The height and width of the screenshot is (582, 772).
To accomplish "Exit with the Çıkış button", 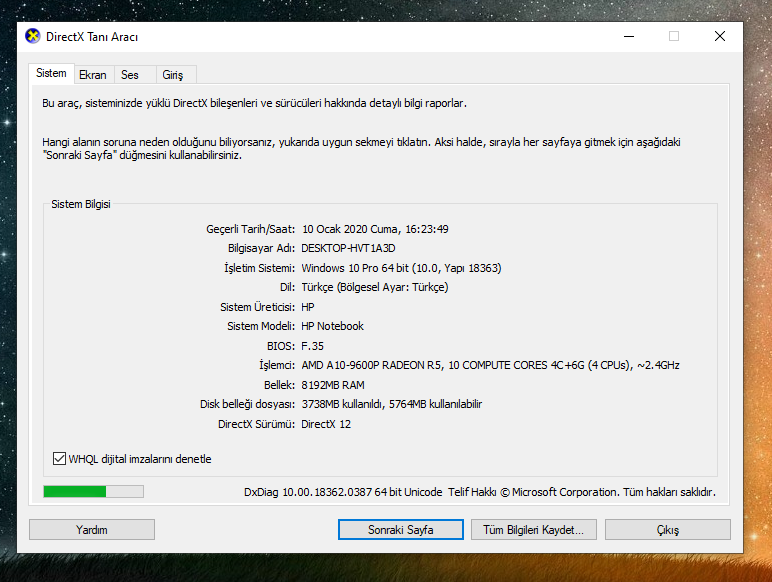I will point(668,530).
